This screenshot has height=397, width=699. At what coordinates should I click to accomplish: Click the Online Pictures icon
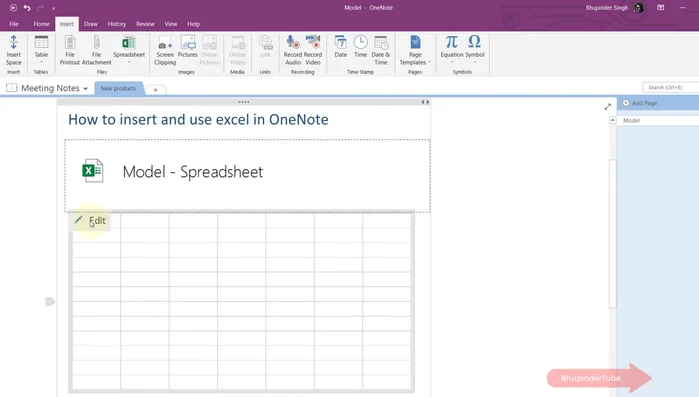point(209,50)
